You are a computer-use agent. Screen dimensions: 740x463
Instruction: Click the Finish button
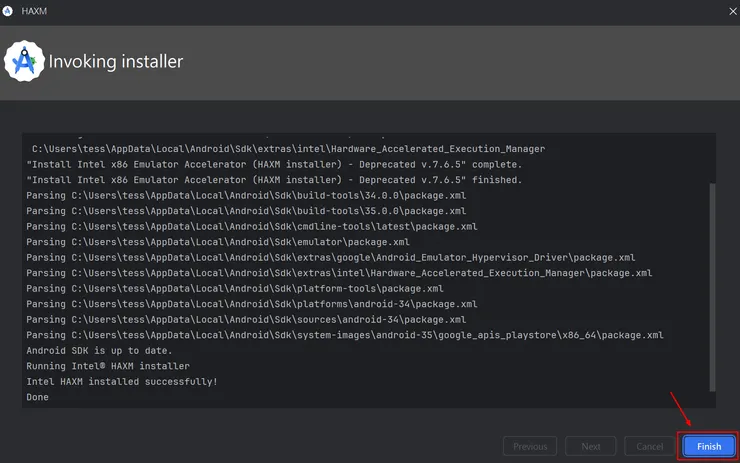point(708,446)
